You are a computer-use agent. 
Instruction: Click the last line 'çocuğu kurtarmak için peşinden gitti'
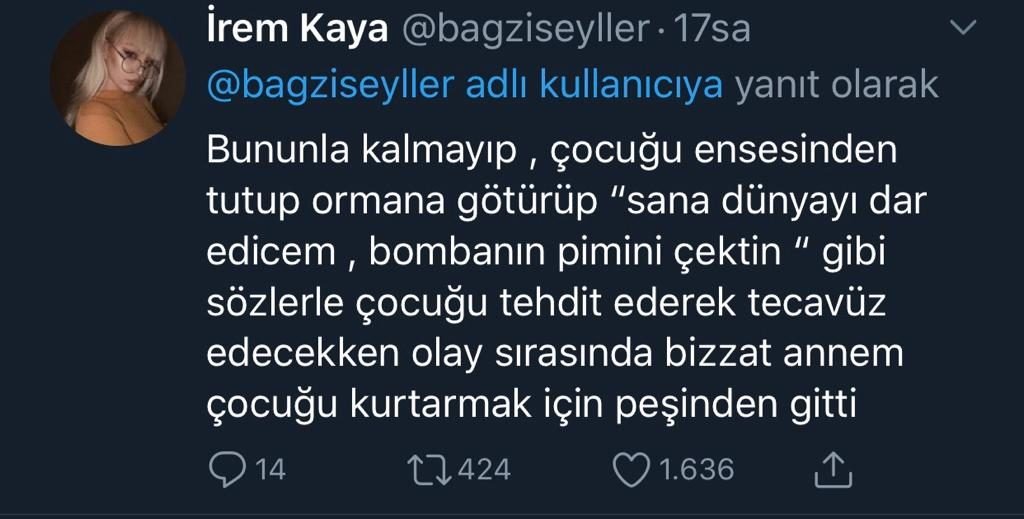click(532, 405)
